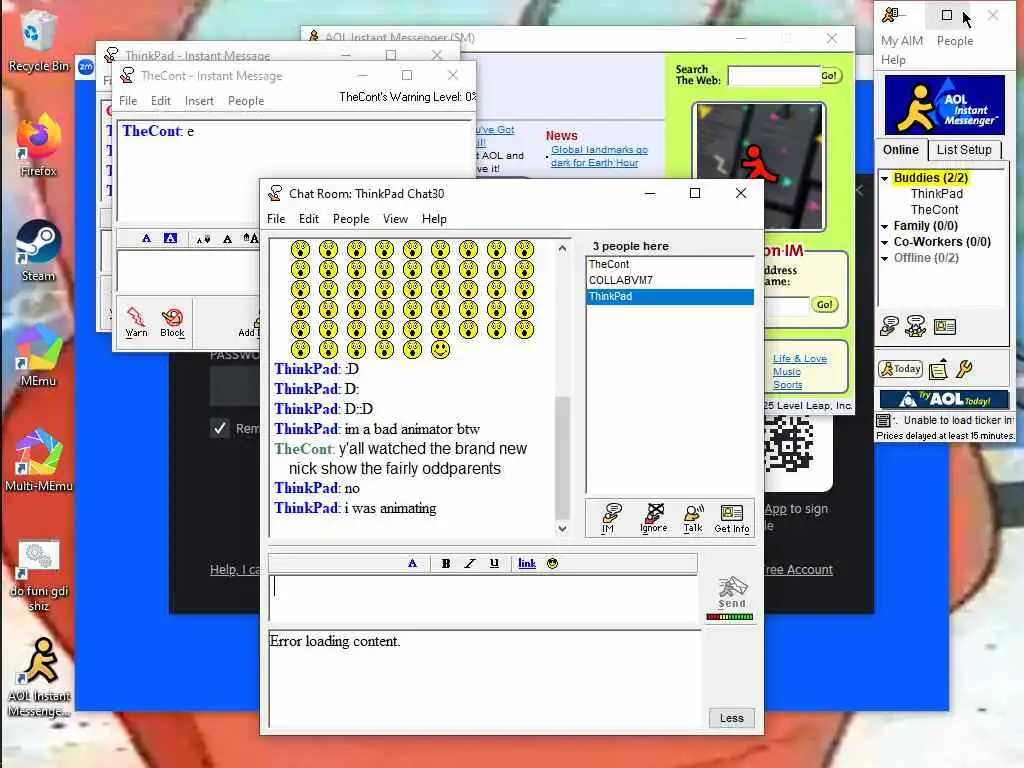Choose the text color A in chat toolbar
Screen dimensions: 1024x768
pos(412,564)
